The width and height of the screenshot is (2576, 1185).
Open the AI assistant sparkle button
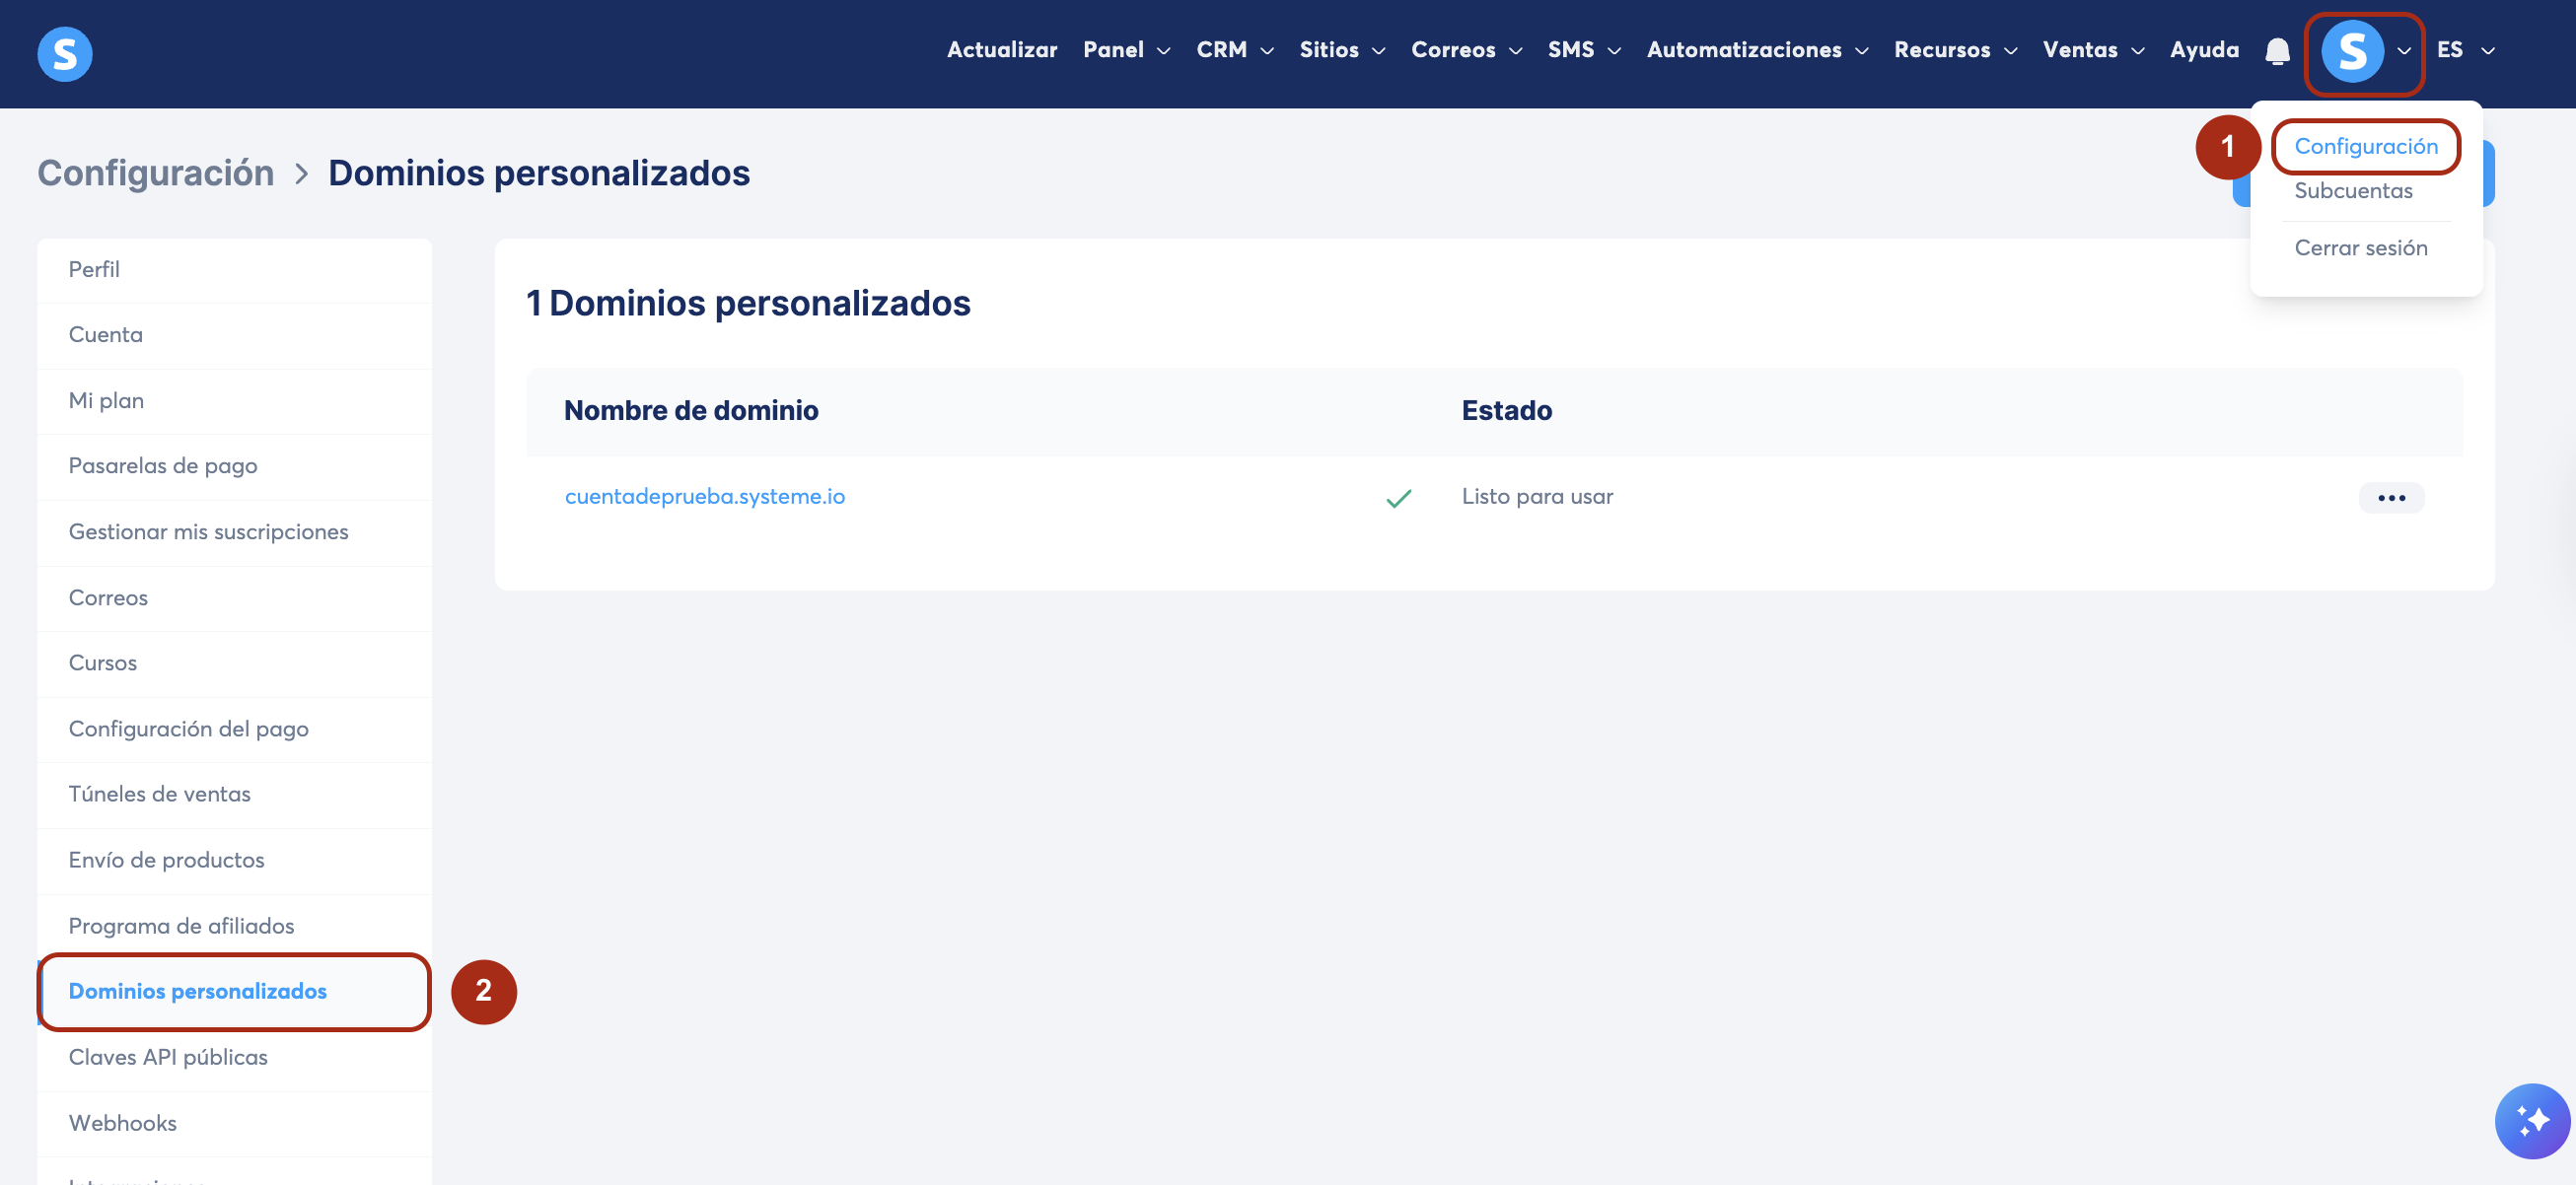(x=2531, y=1120)
